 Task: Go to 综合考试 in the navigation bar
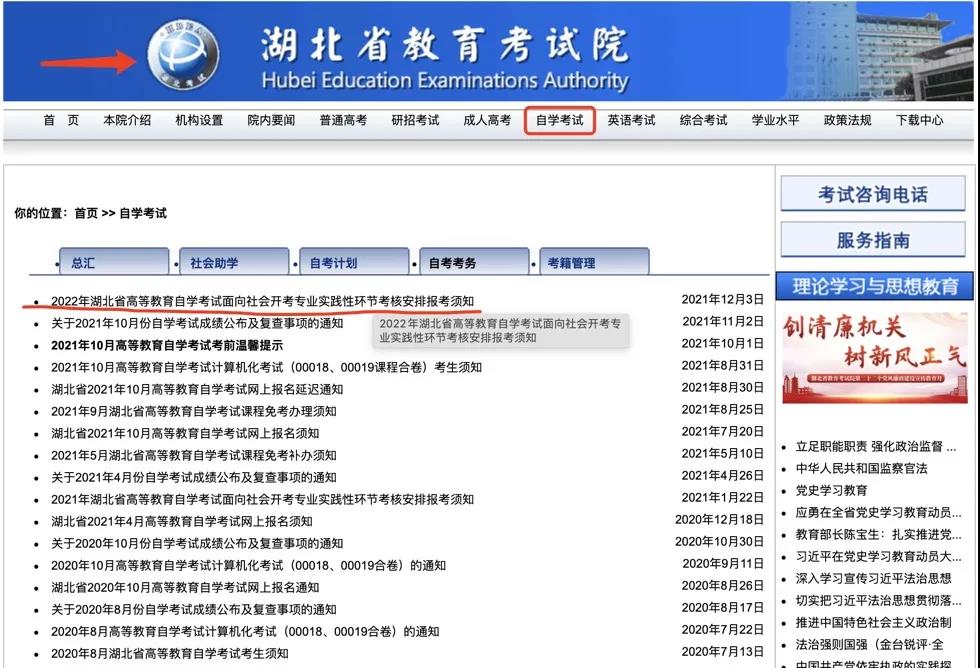703,120
